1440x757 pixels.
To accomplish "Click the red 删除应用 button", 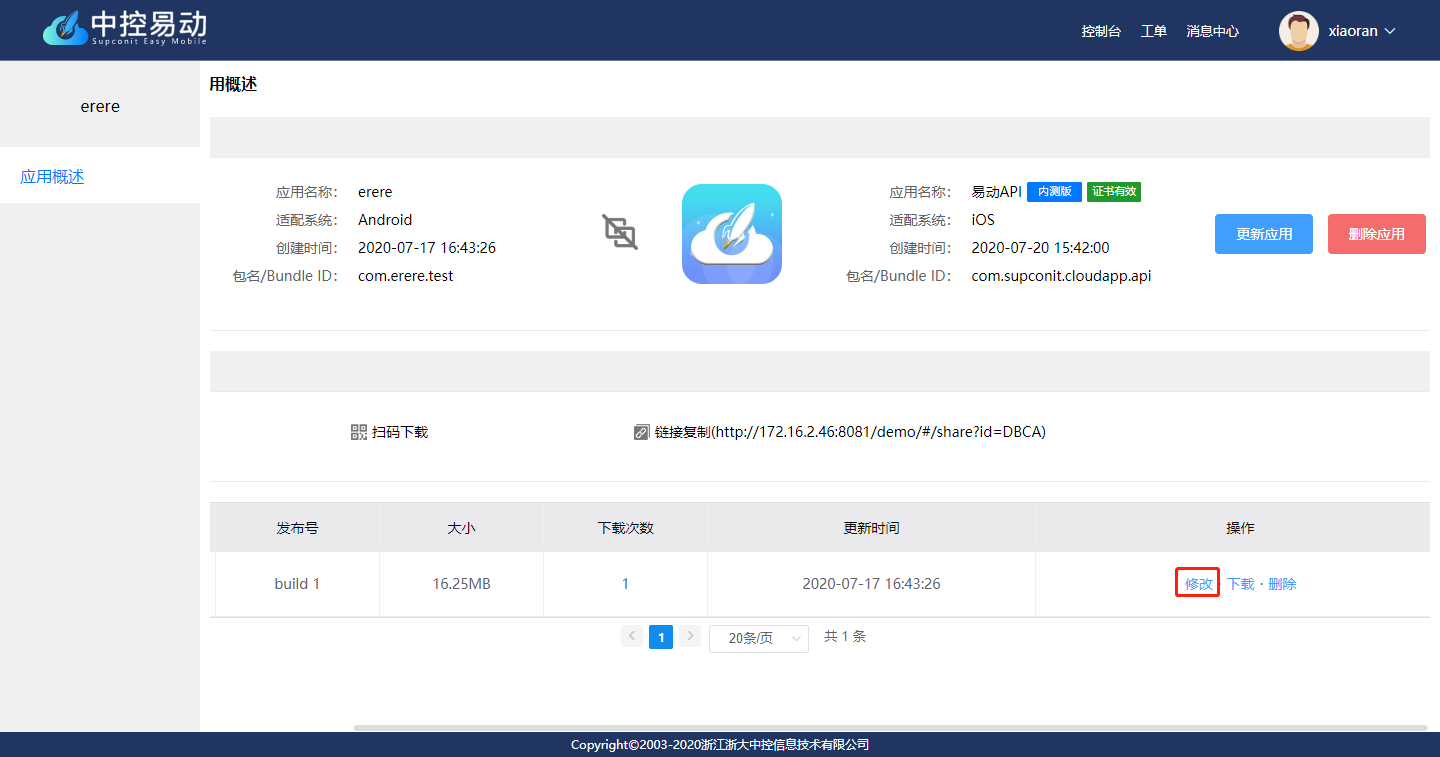I will (x=1377, y=234).
